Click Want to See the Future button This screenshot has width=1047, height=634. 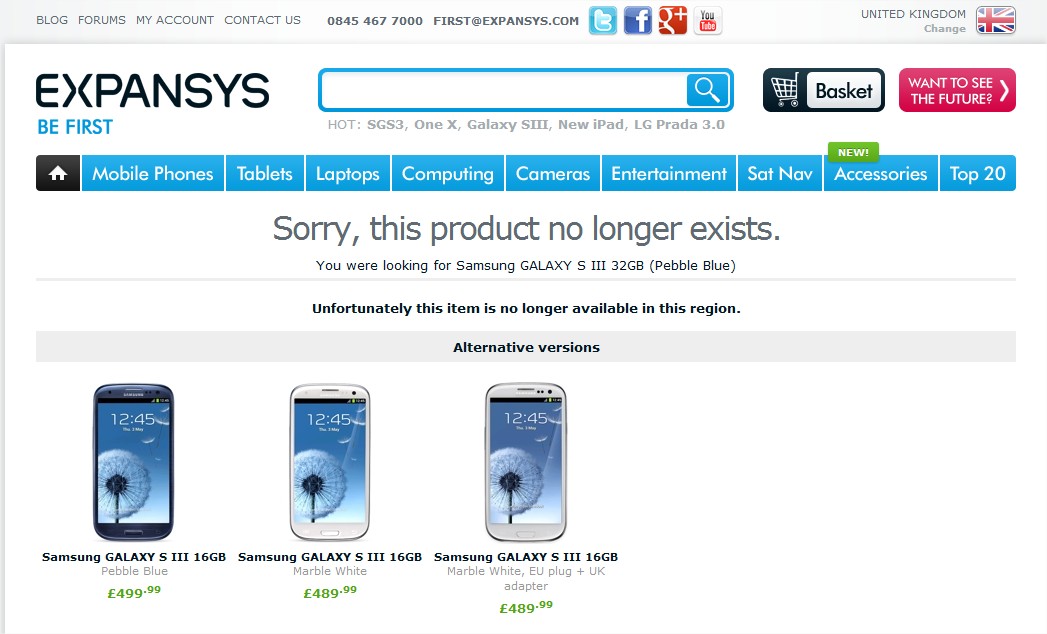coord(957,90)
